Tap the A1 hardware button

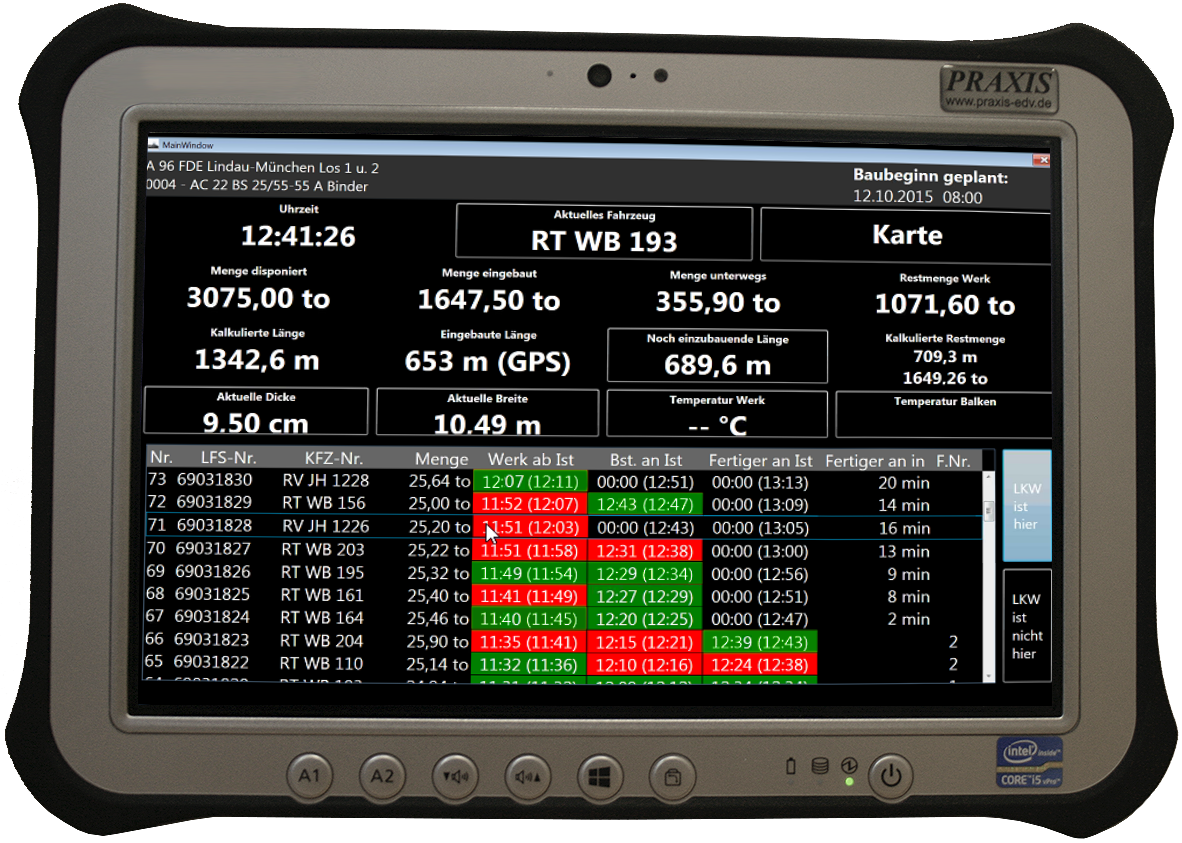pyautogui.click(x=310, y=775)
